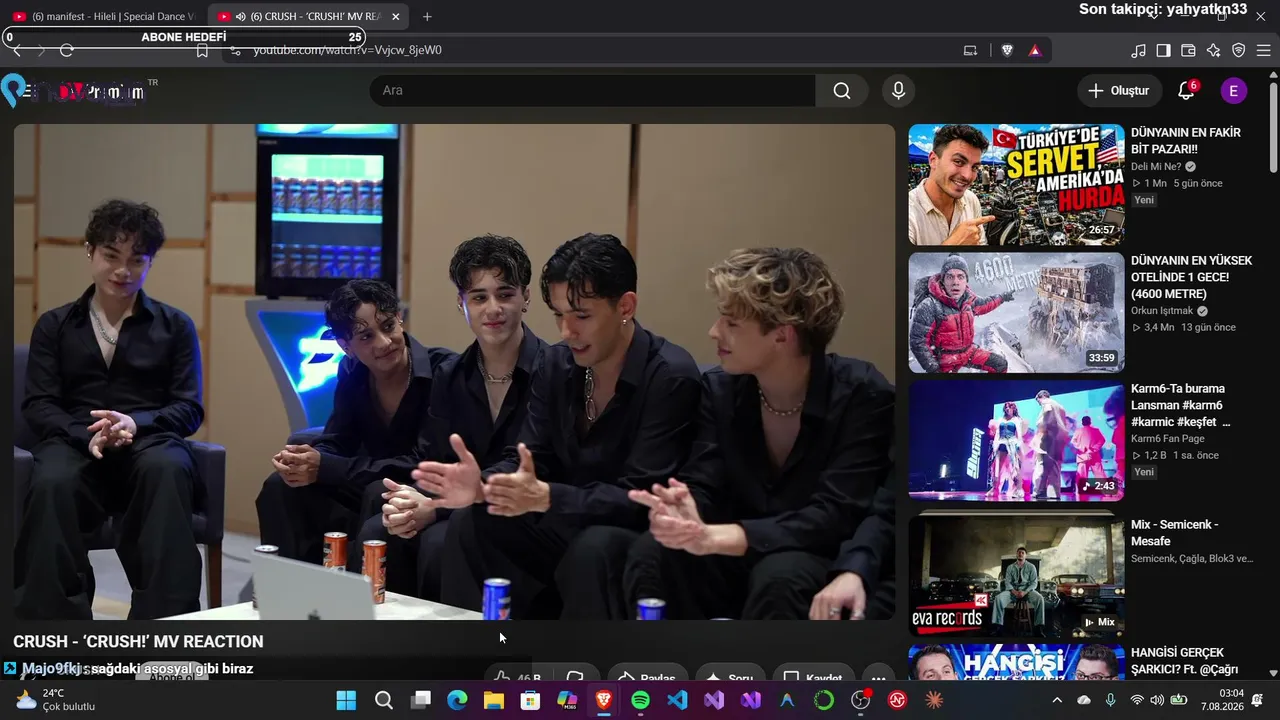This screenshot has width=1280, height=720.
Task: View site information next to the URL
Action: pos(236,50)
